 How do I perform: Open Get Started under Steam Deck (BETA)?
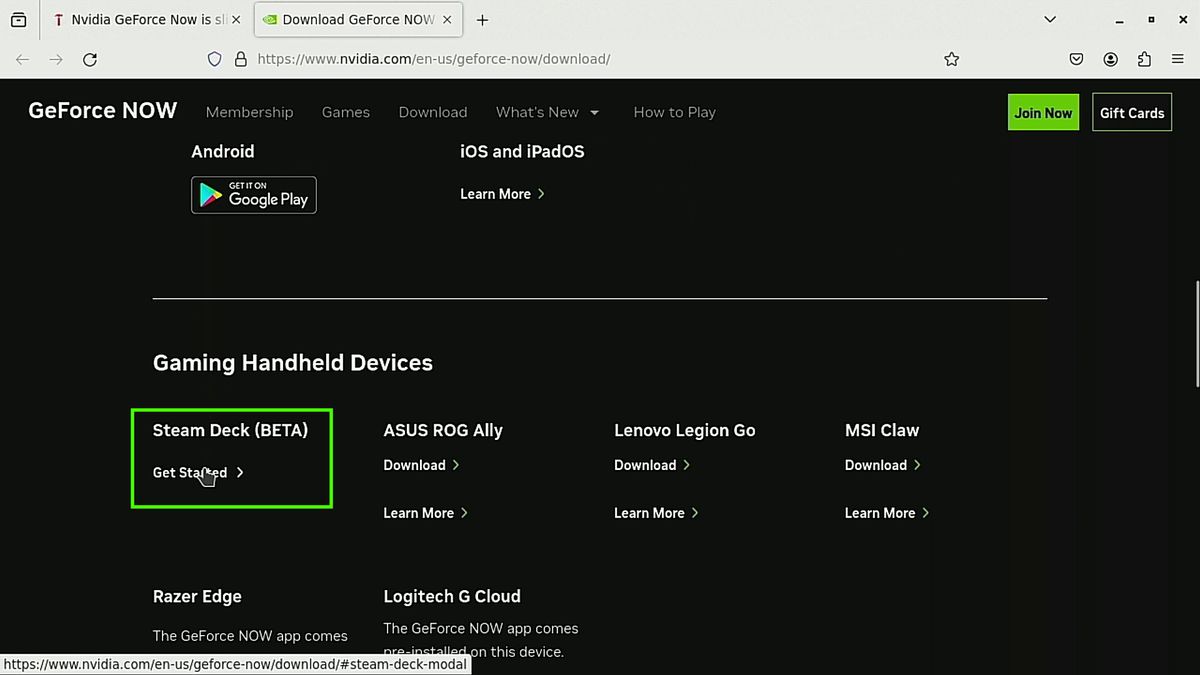190,472
